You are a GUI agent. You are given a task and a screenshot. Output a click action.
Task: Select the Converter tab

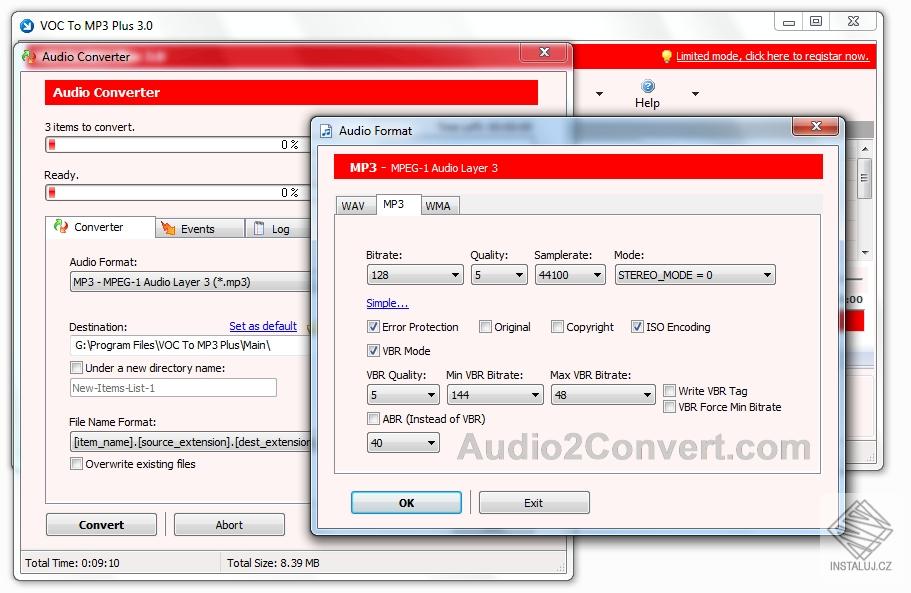tap(100, 227)
